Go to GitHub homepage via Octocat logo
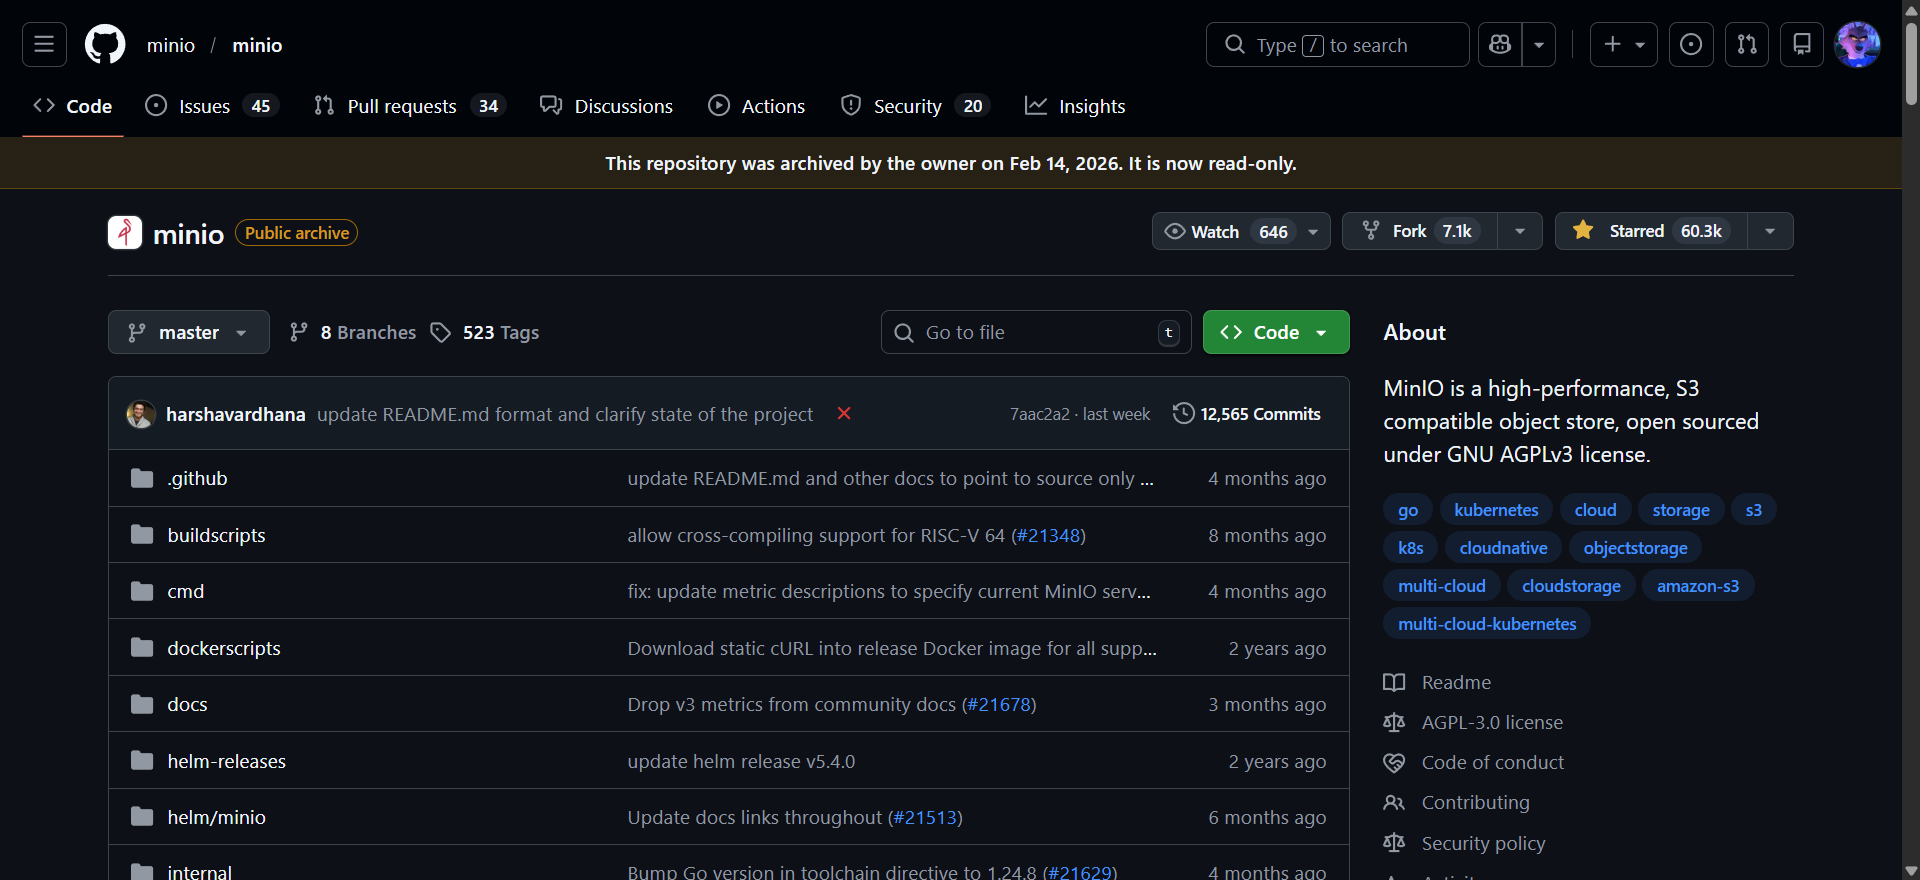This screenshot has width=1920, height=880. pyautogui.click(x=105, y=45)
